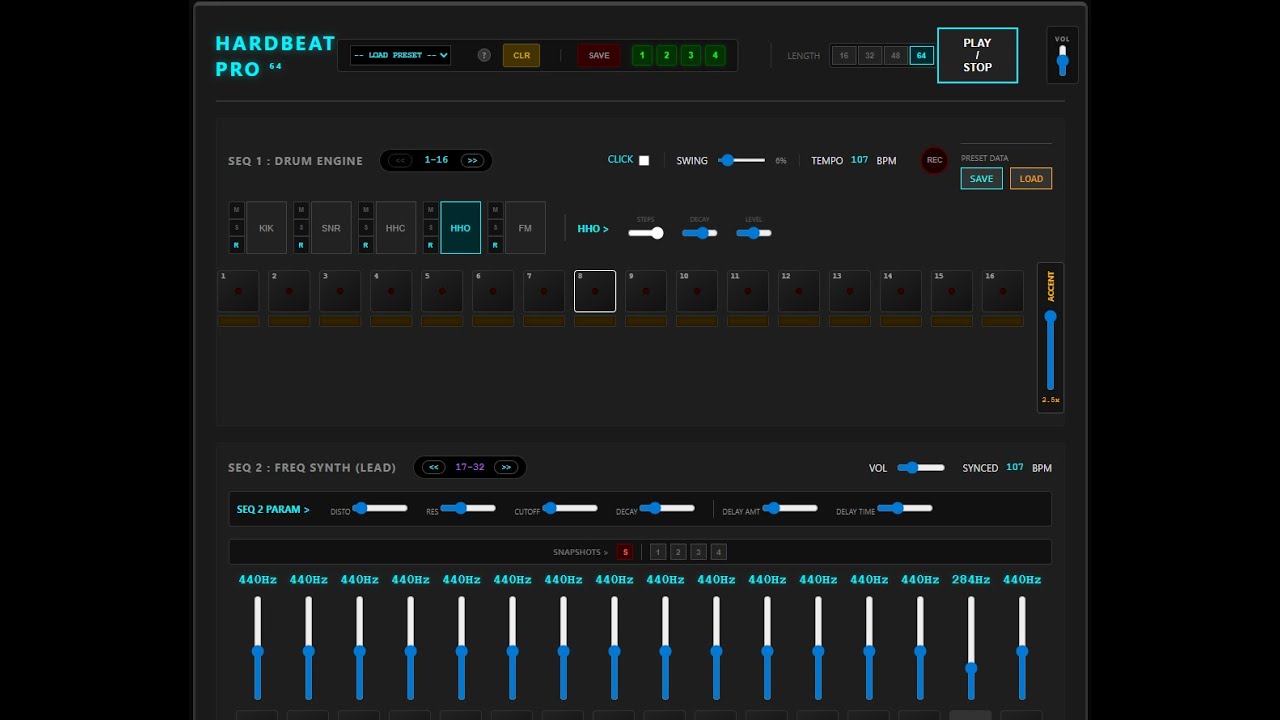The height and width of the screenshot is (720, 1280).
Task: Click the preset data LOAD button
Action: (1031, 179)
